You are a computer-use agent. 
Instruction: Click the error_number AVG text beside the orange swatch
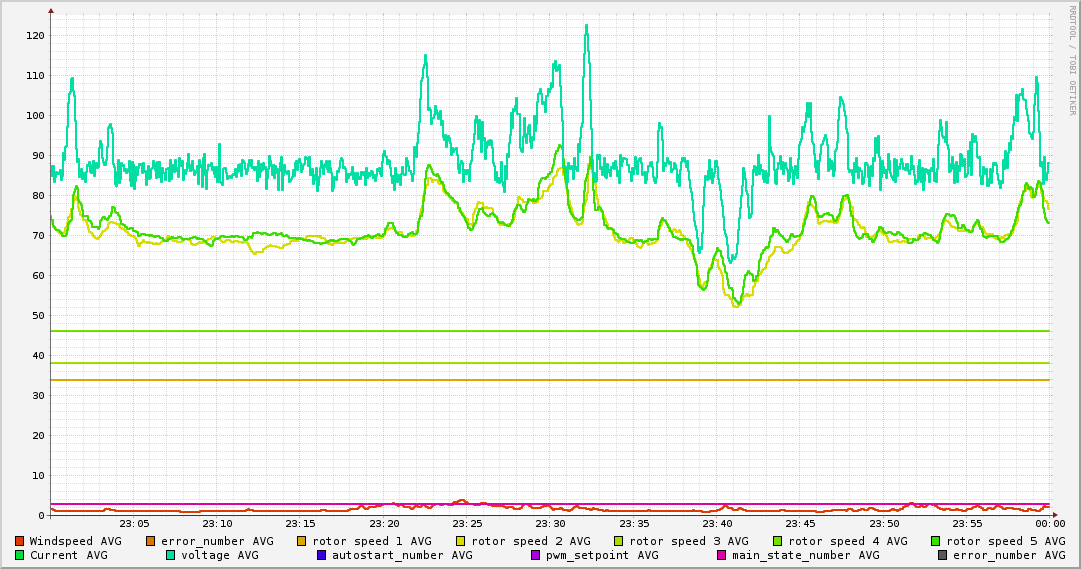(x=217, y=541)
